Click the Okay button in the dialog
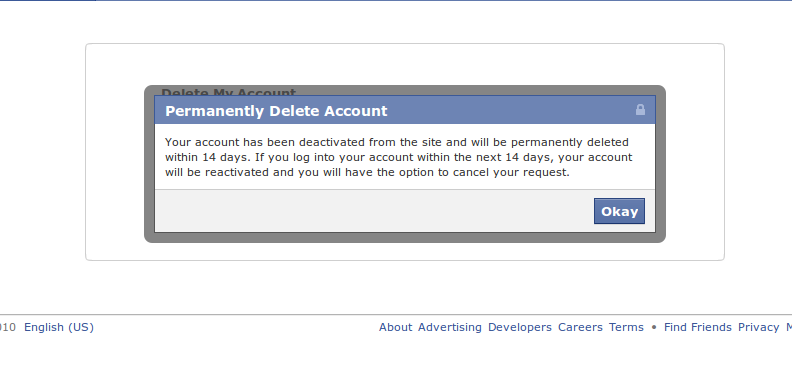The width and height of the screenshot is (792, 371). (619, 211)
